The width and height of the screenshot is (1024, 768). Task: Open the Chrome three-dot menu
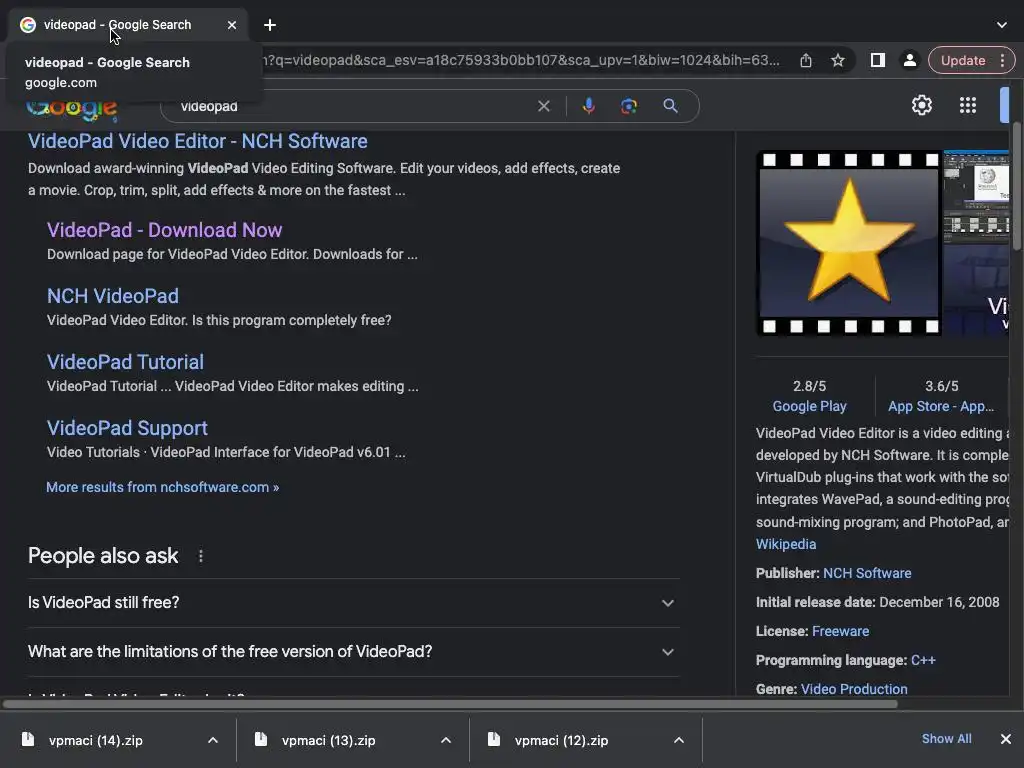[1002, 61]
